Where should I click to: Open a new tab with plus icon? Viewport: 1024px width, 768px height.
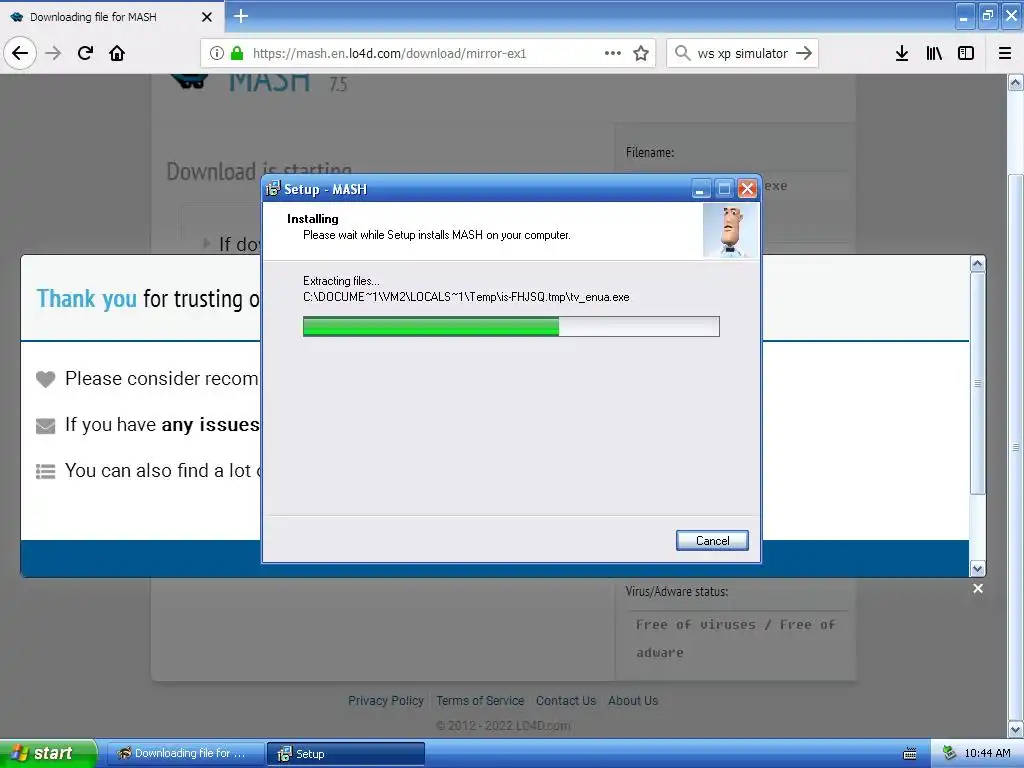pyautogui.click(x=241, y=16)
